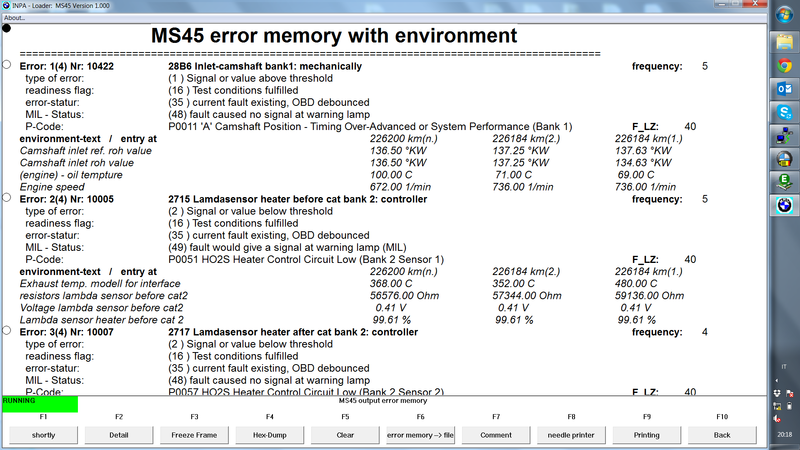The width and height of the screenshot is (800, 450).
Task: Select the BMW INPA taskbar icon
Action: coord(784,205)
